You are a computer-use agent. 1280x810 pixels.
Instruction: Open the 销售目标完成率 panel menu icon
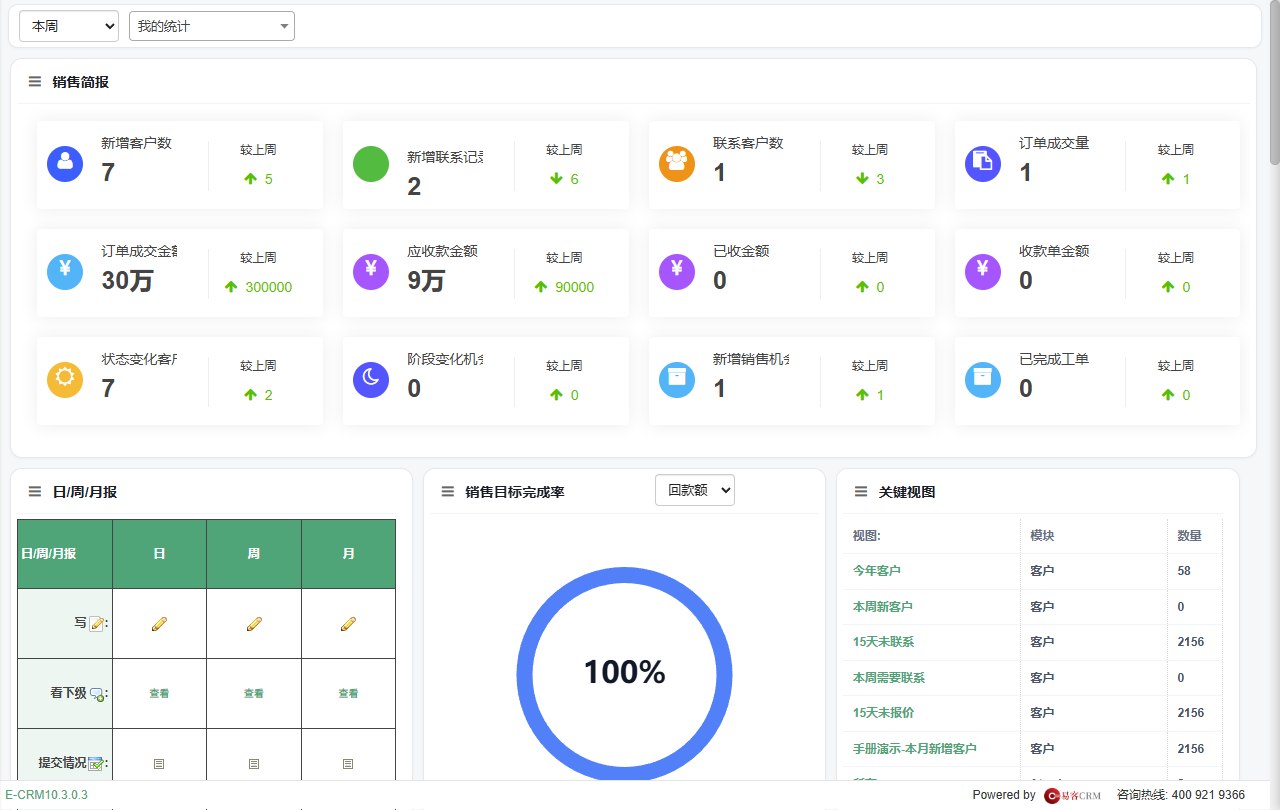point(448,492)
